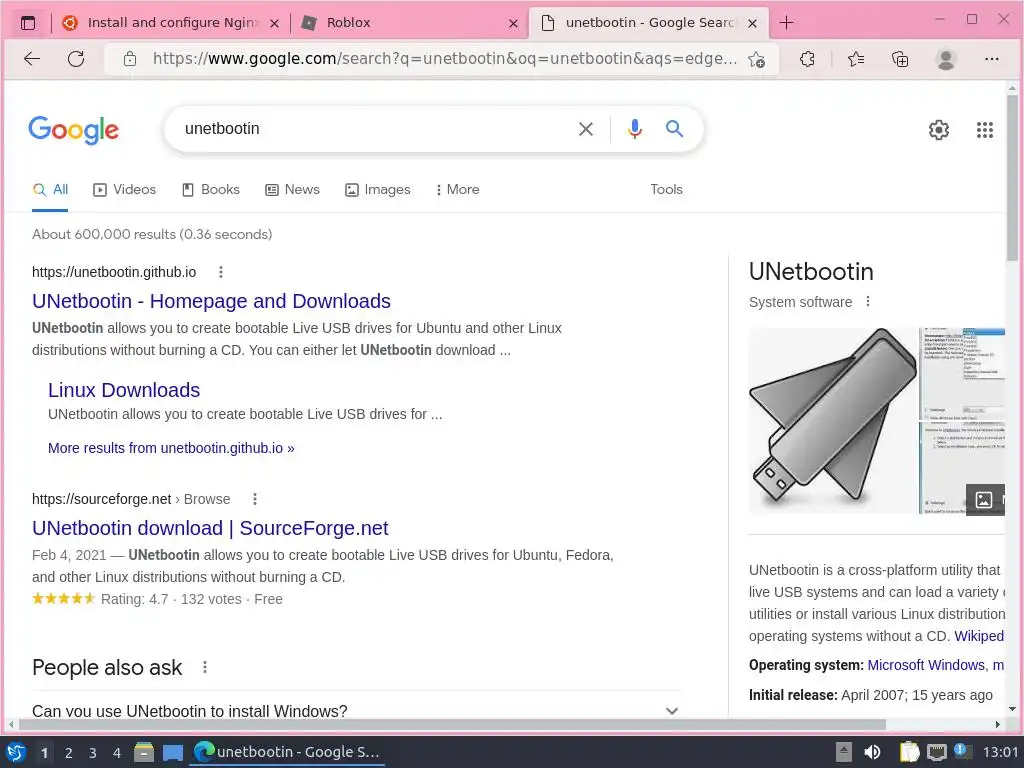Open the taskbar clock showing 13:01
Screen dimensions: 1024x768
coord(1000,752)
